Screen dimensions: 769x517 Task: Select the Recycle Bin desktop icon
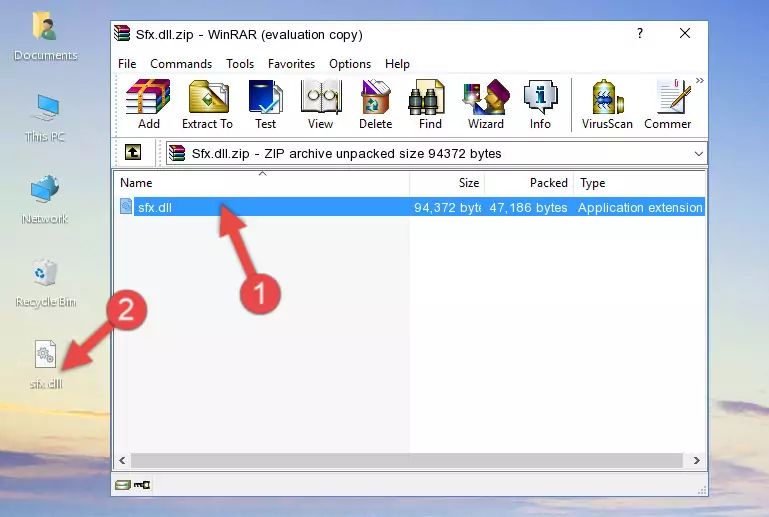click(x=45, y=283)
